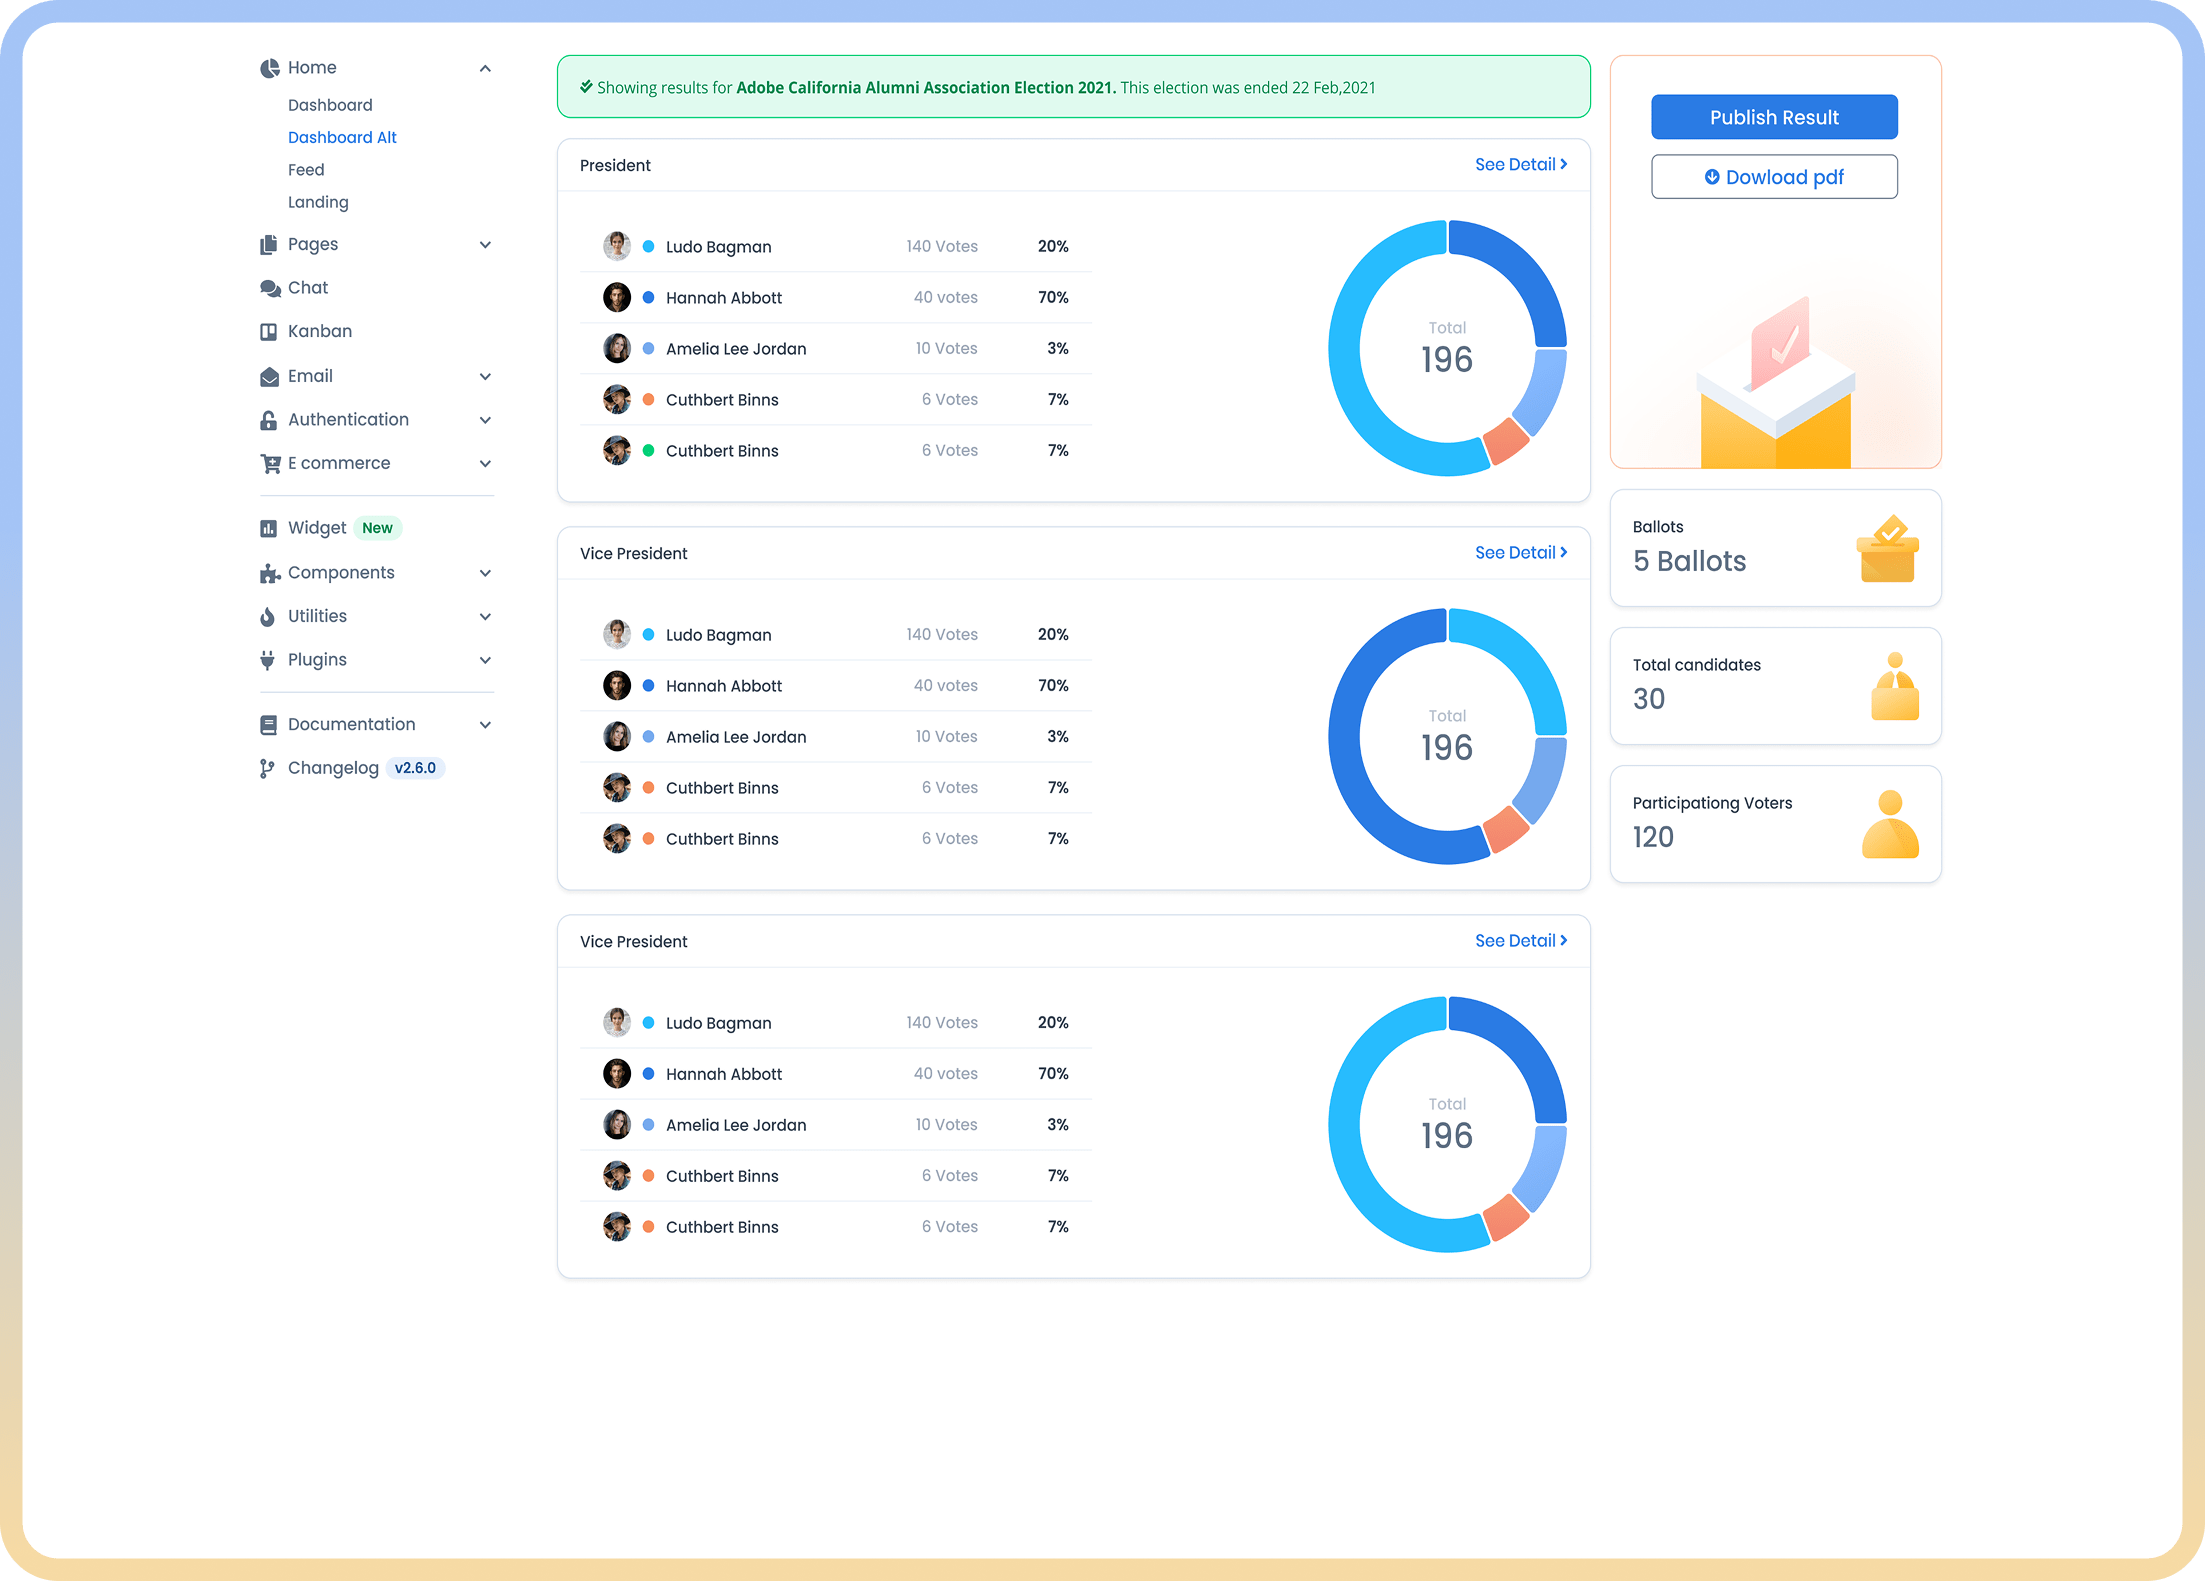2205x1581 pixels.
Task: Click the green dot beside Cuthbert Binns
Action: [648, 451]
